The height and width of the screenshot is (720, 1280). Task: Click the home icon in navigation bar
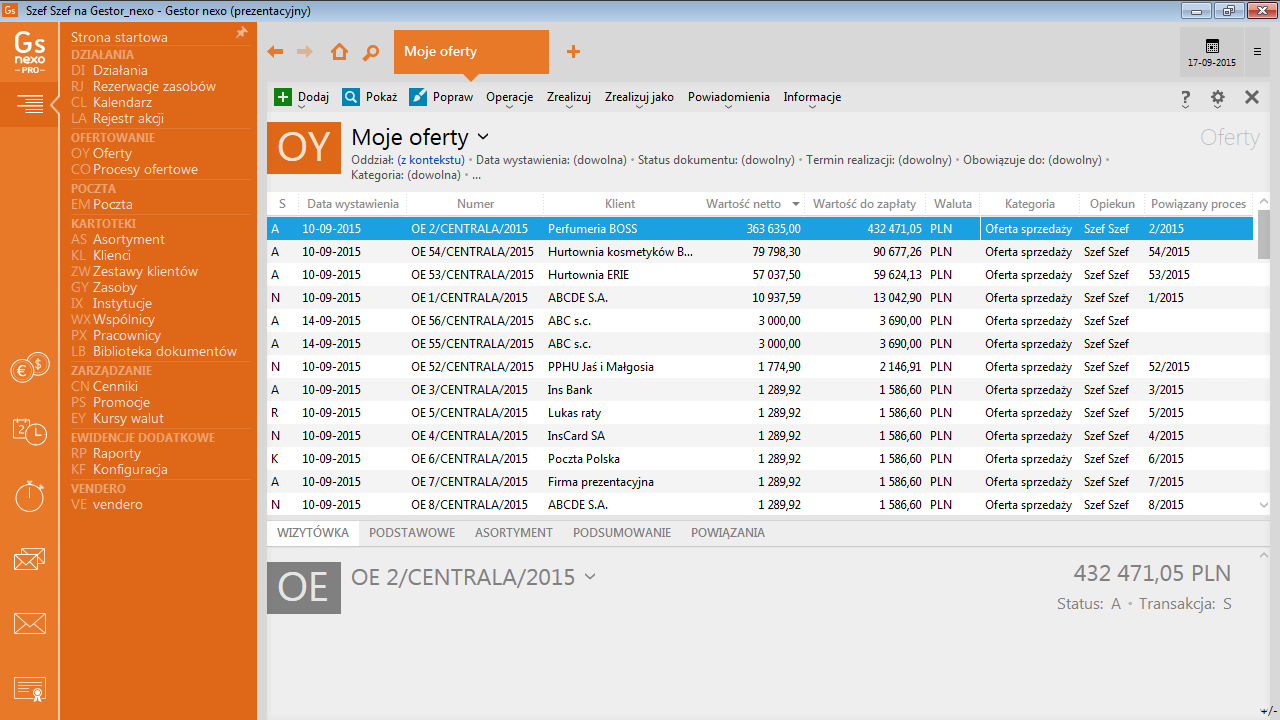[x=339, y=52]
